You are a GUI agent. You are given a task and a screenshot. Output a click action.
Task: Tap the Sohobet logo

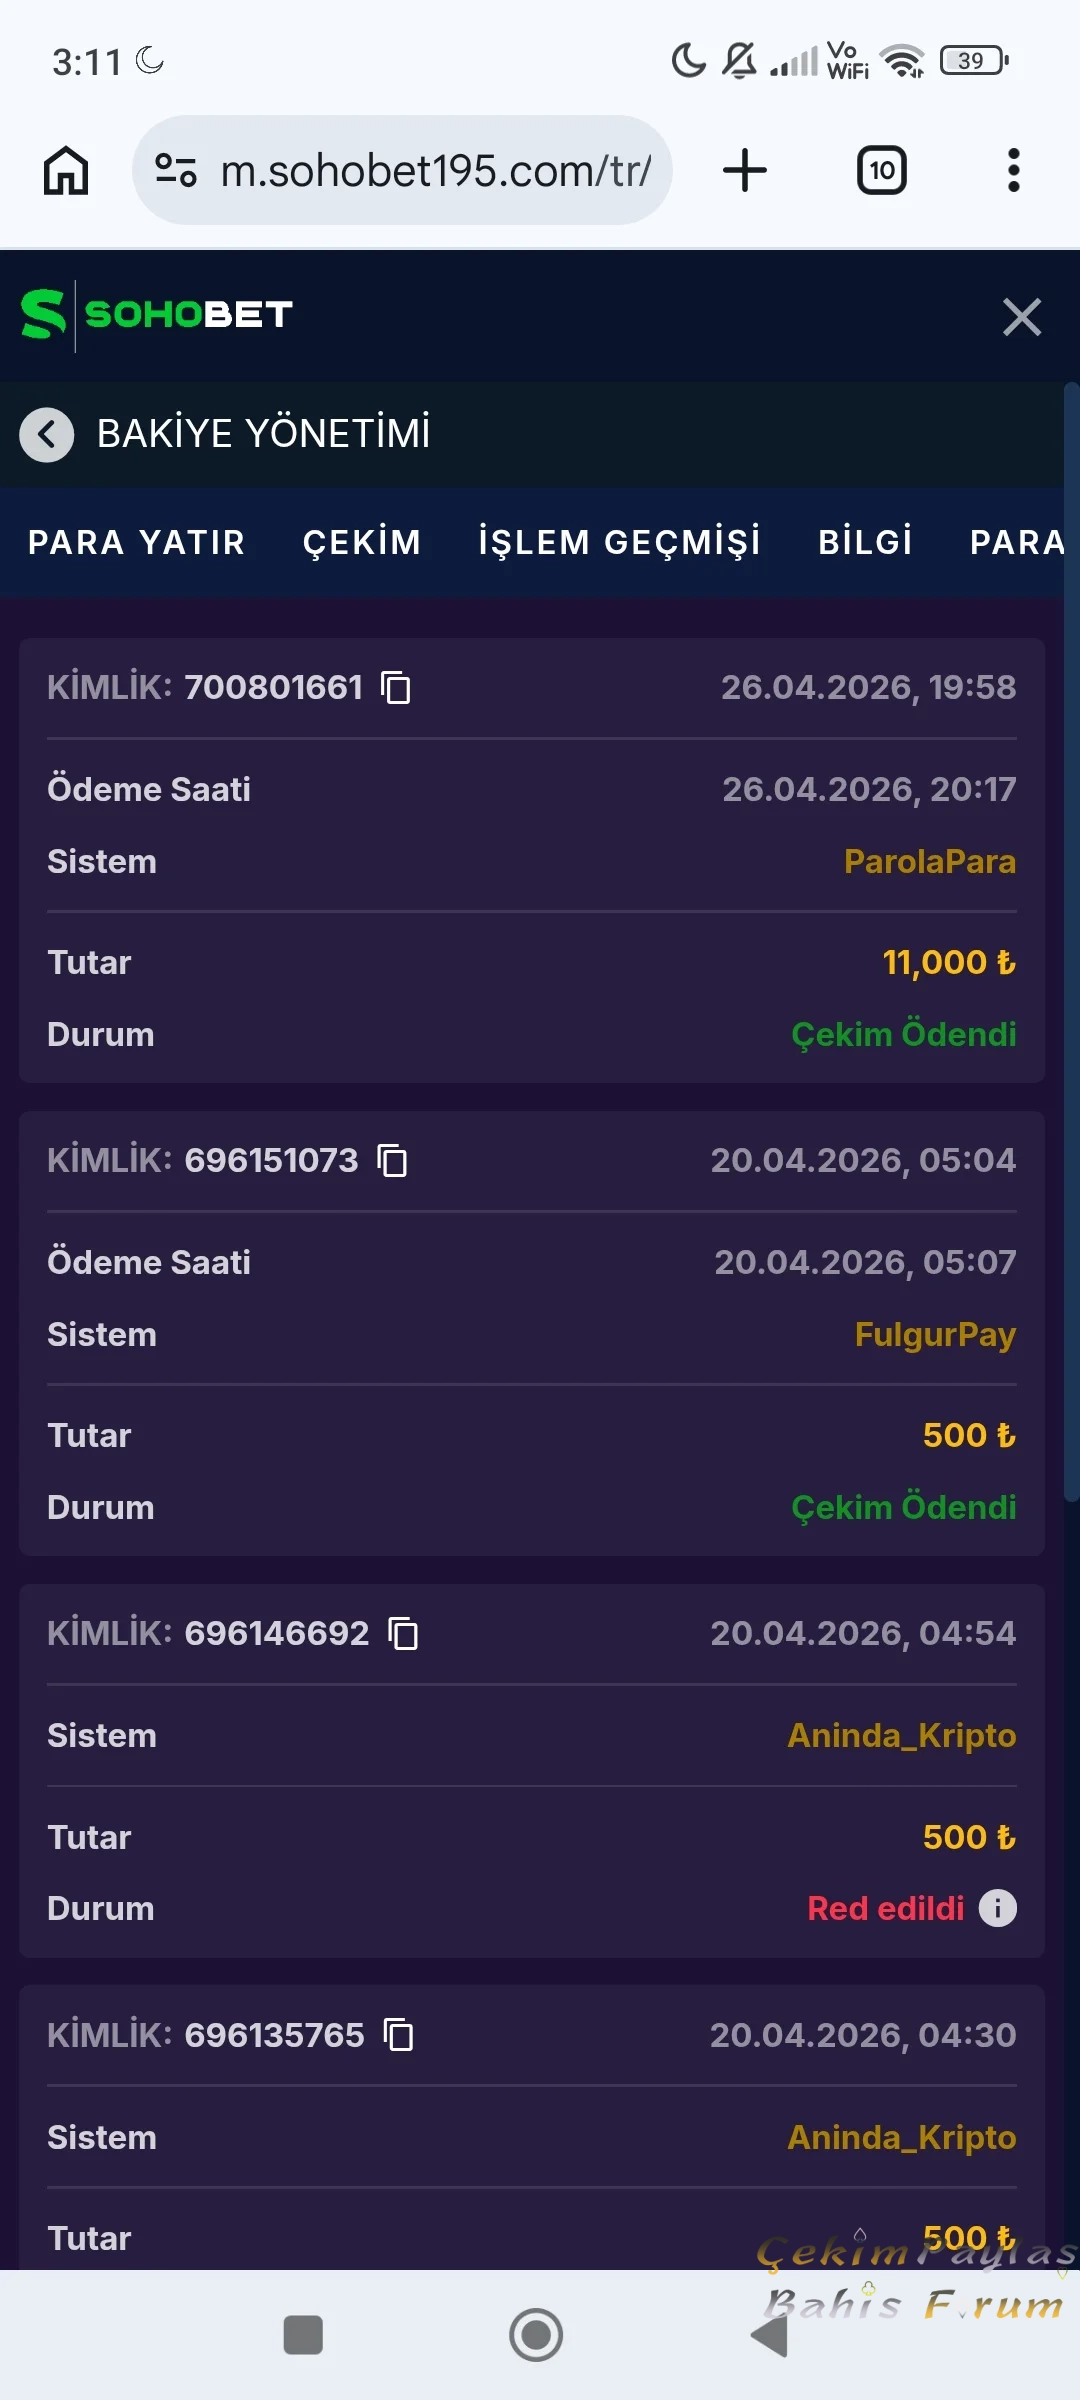coord(157,315)
